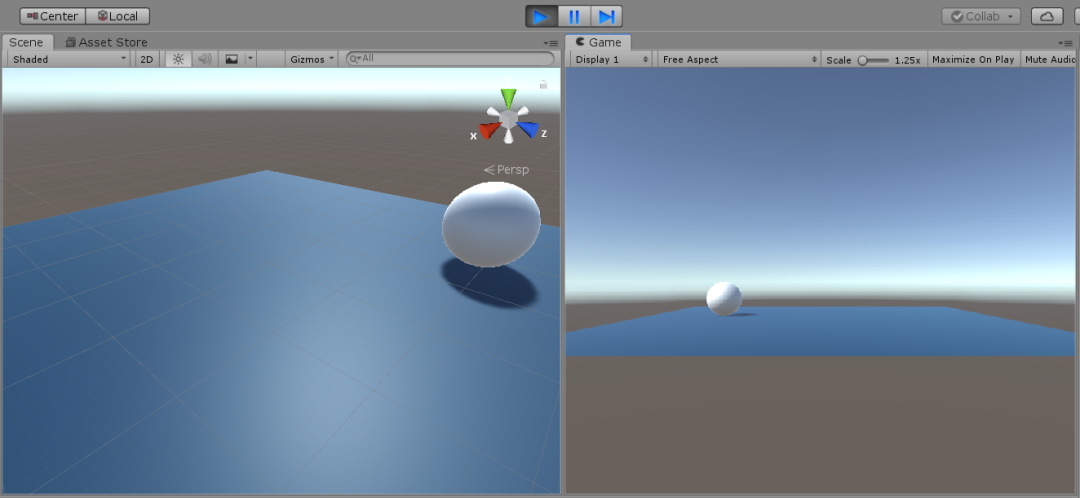Click red X axis gizmo cone
Viewport: 1080px width, 498px height.
pyautogui.click(x=490, y=130)
